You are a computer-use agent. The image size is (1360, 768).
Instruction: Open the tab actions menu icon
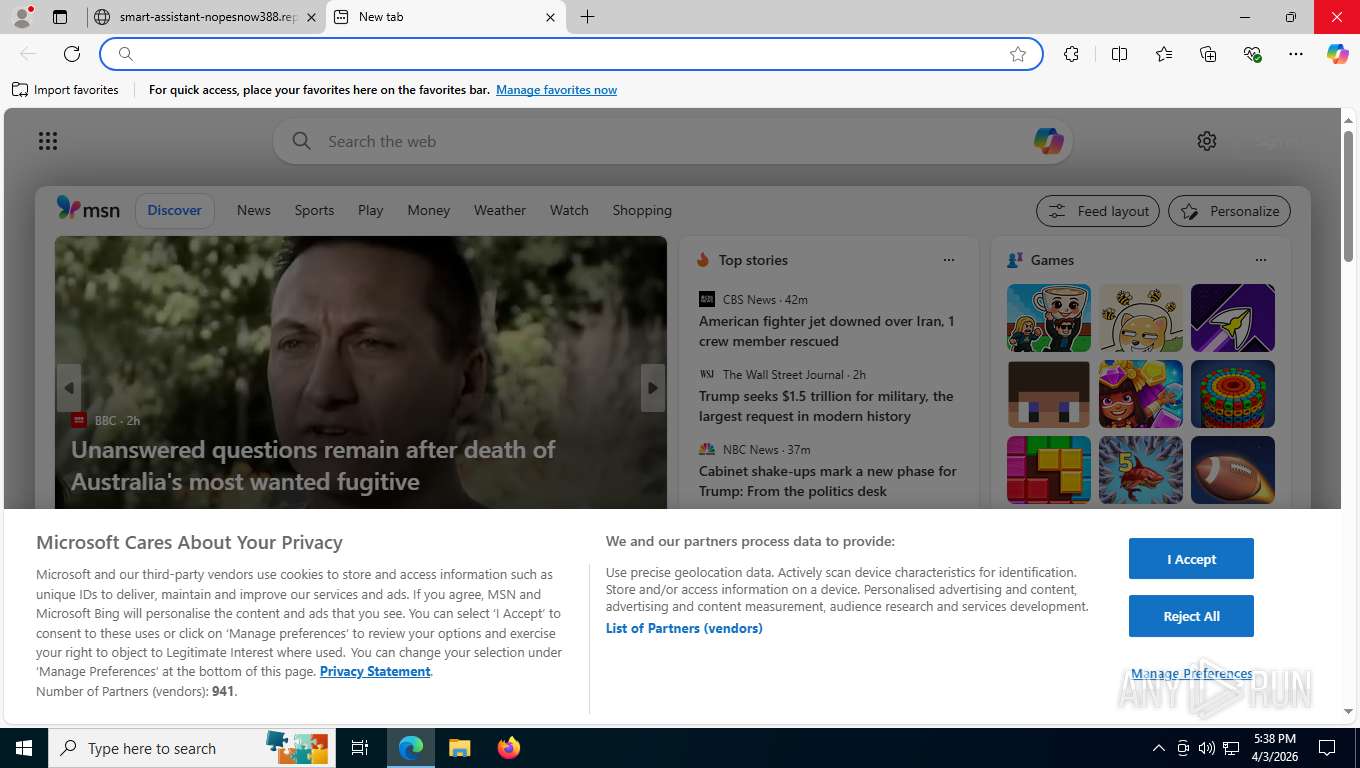pyautogui.click(x=60, y=17)
